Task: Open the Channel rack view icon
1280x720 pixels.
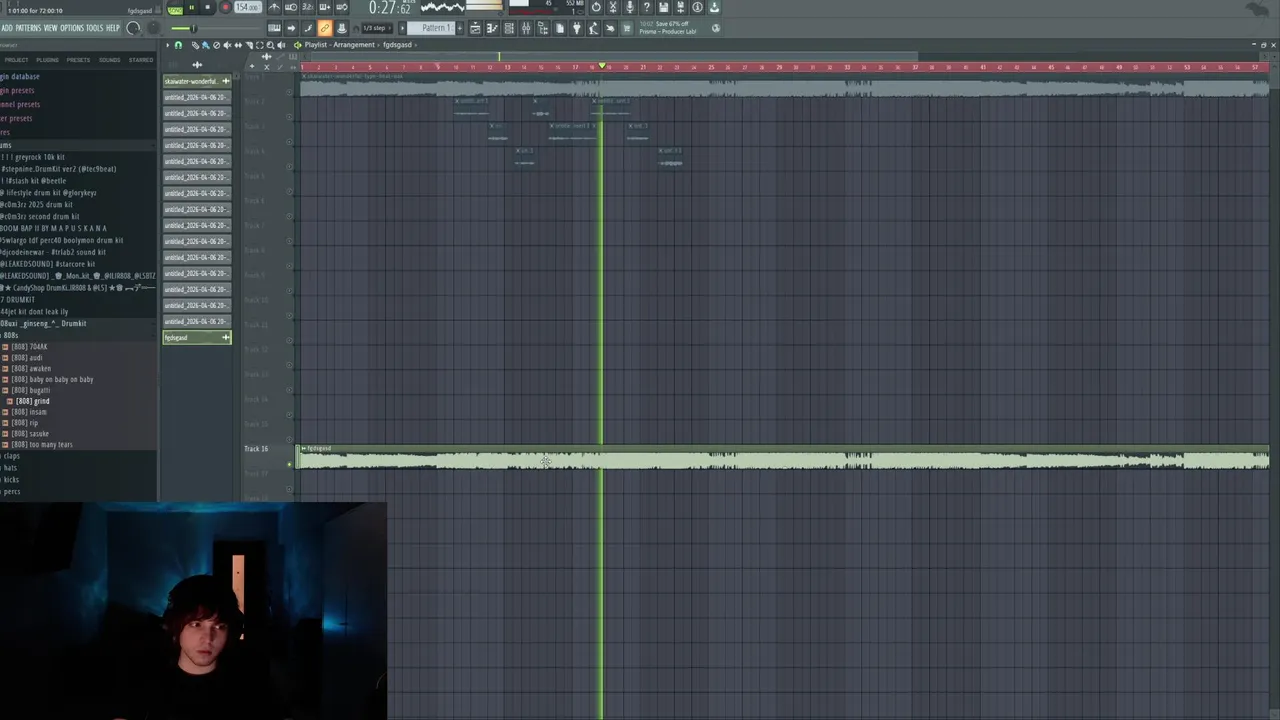Action: (509, 28)
